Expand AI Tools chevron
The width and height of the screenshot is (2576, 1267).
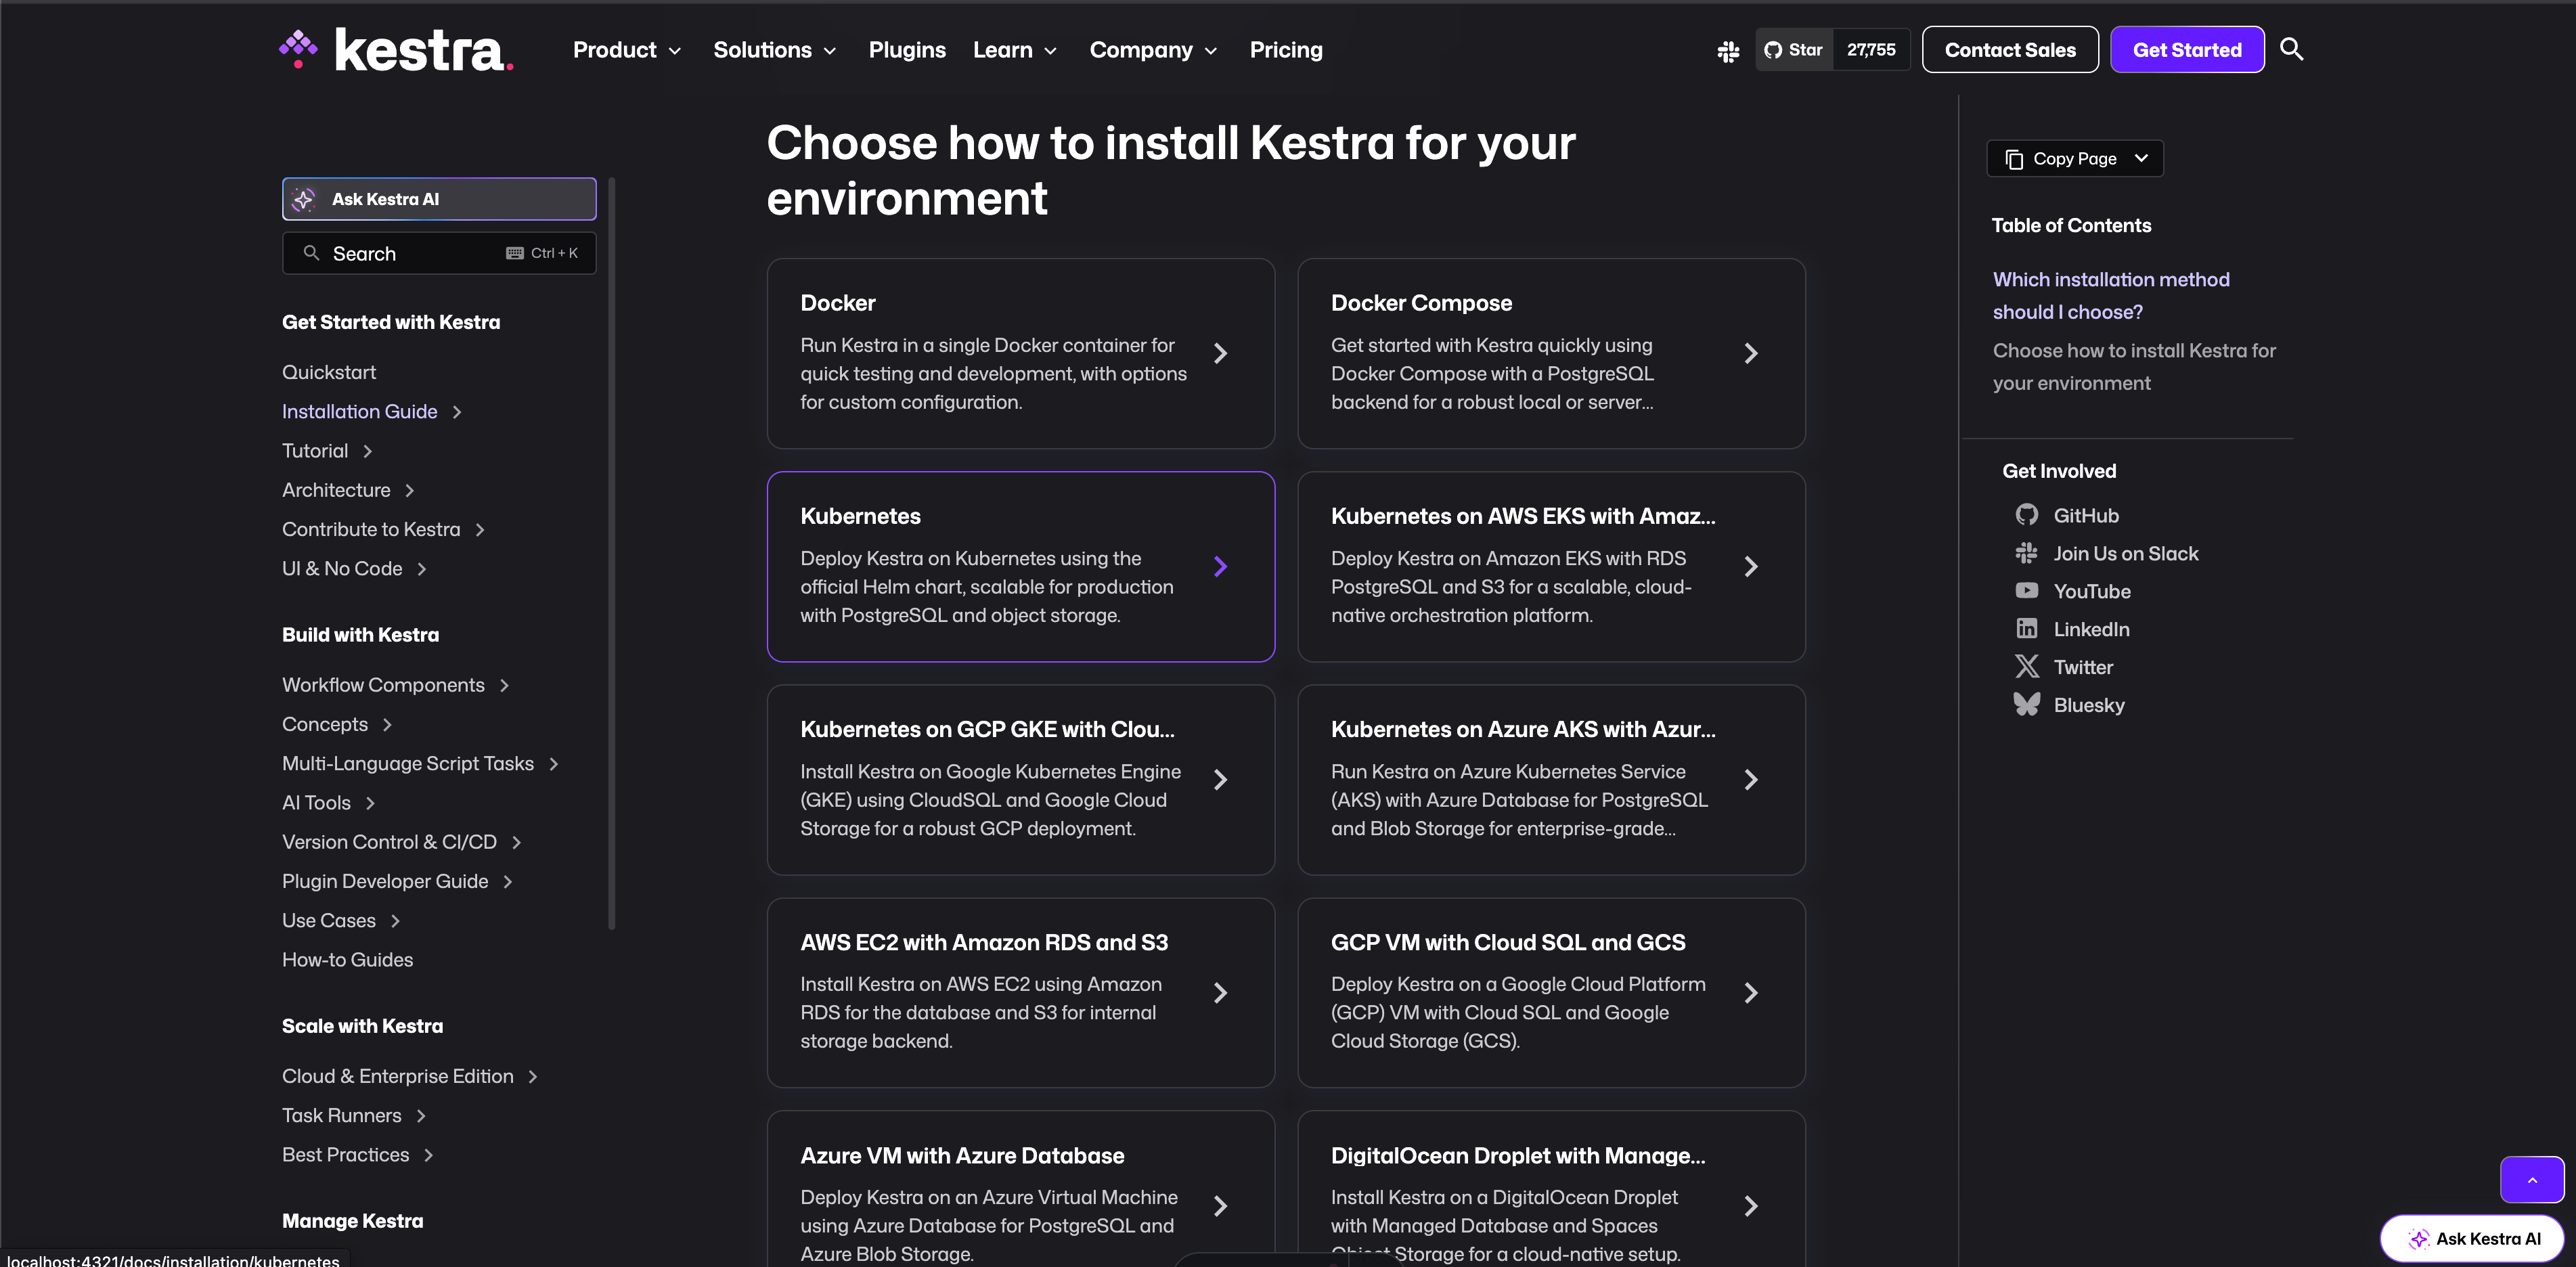370,803
